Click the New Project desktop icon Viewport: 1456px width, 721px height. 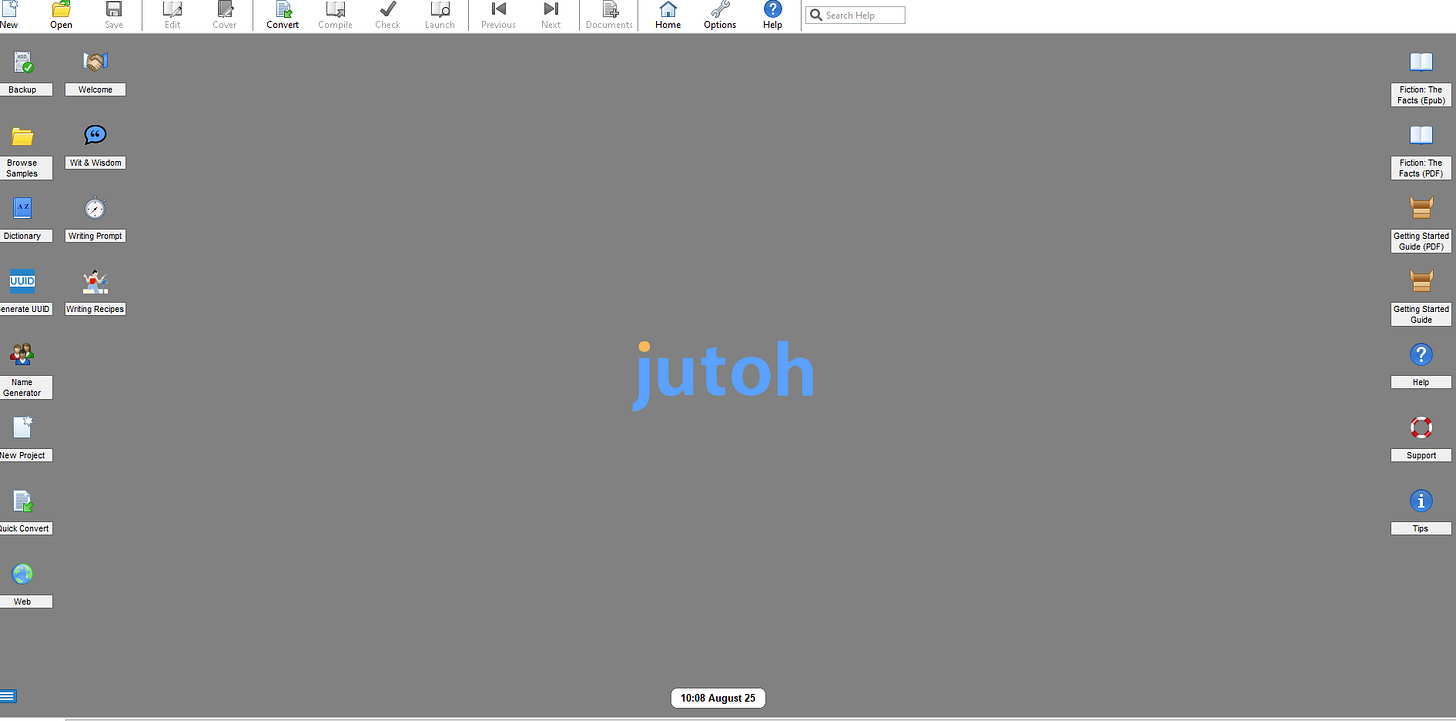pos(22,428)
